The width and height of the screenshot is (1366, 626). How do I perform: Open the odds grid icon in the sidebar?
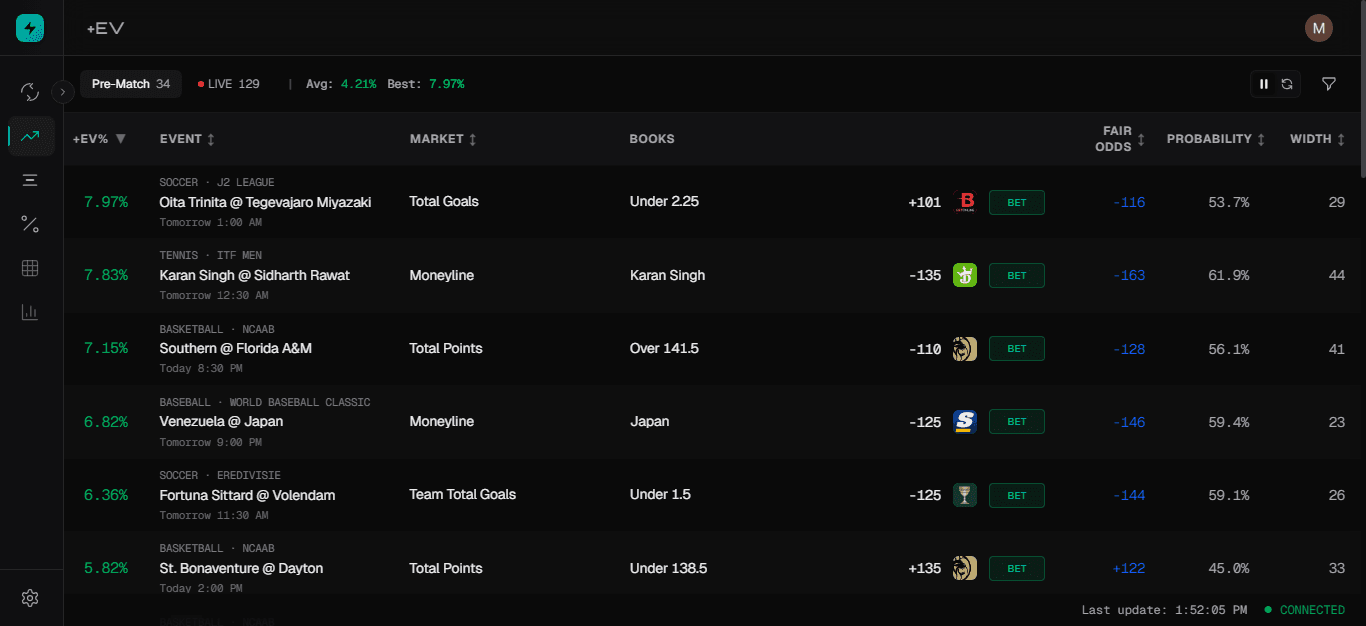30,267
